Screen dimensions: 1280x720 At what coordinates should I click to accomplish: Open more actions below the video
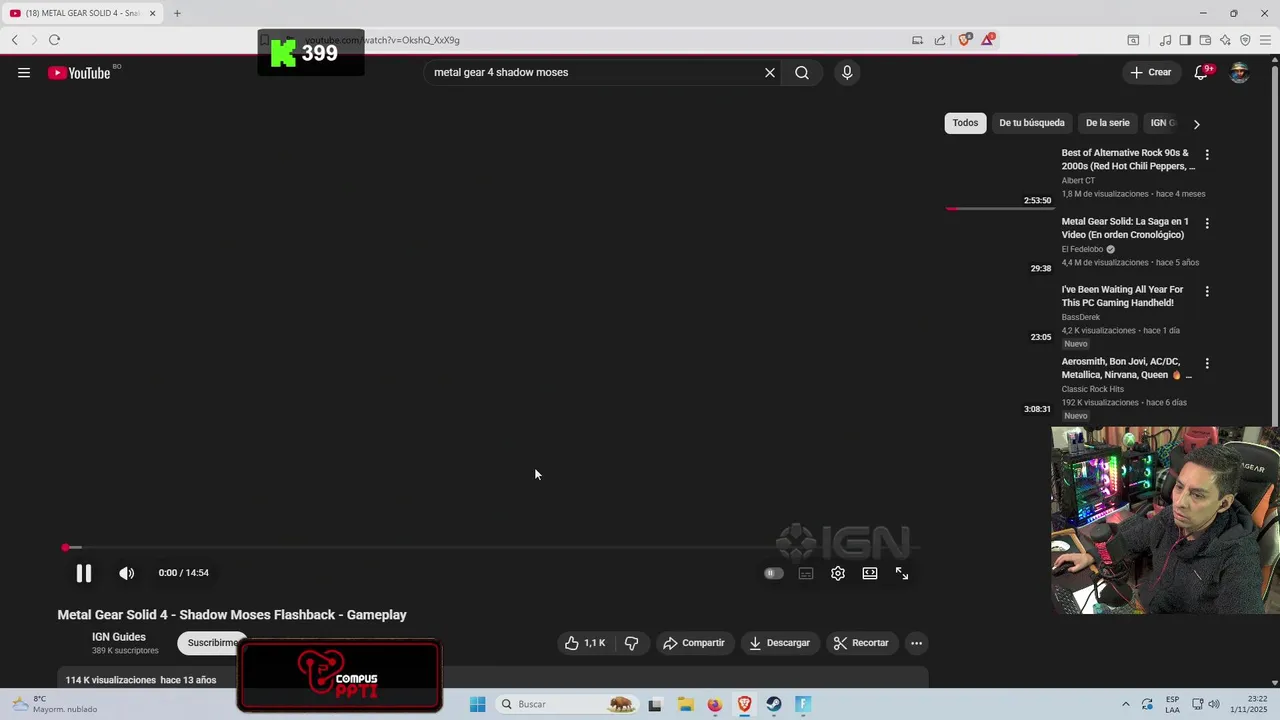point(916,643)
